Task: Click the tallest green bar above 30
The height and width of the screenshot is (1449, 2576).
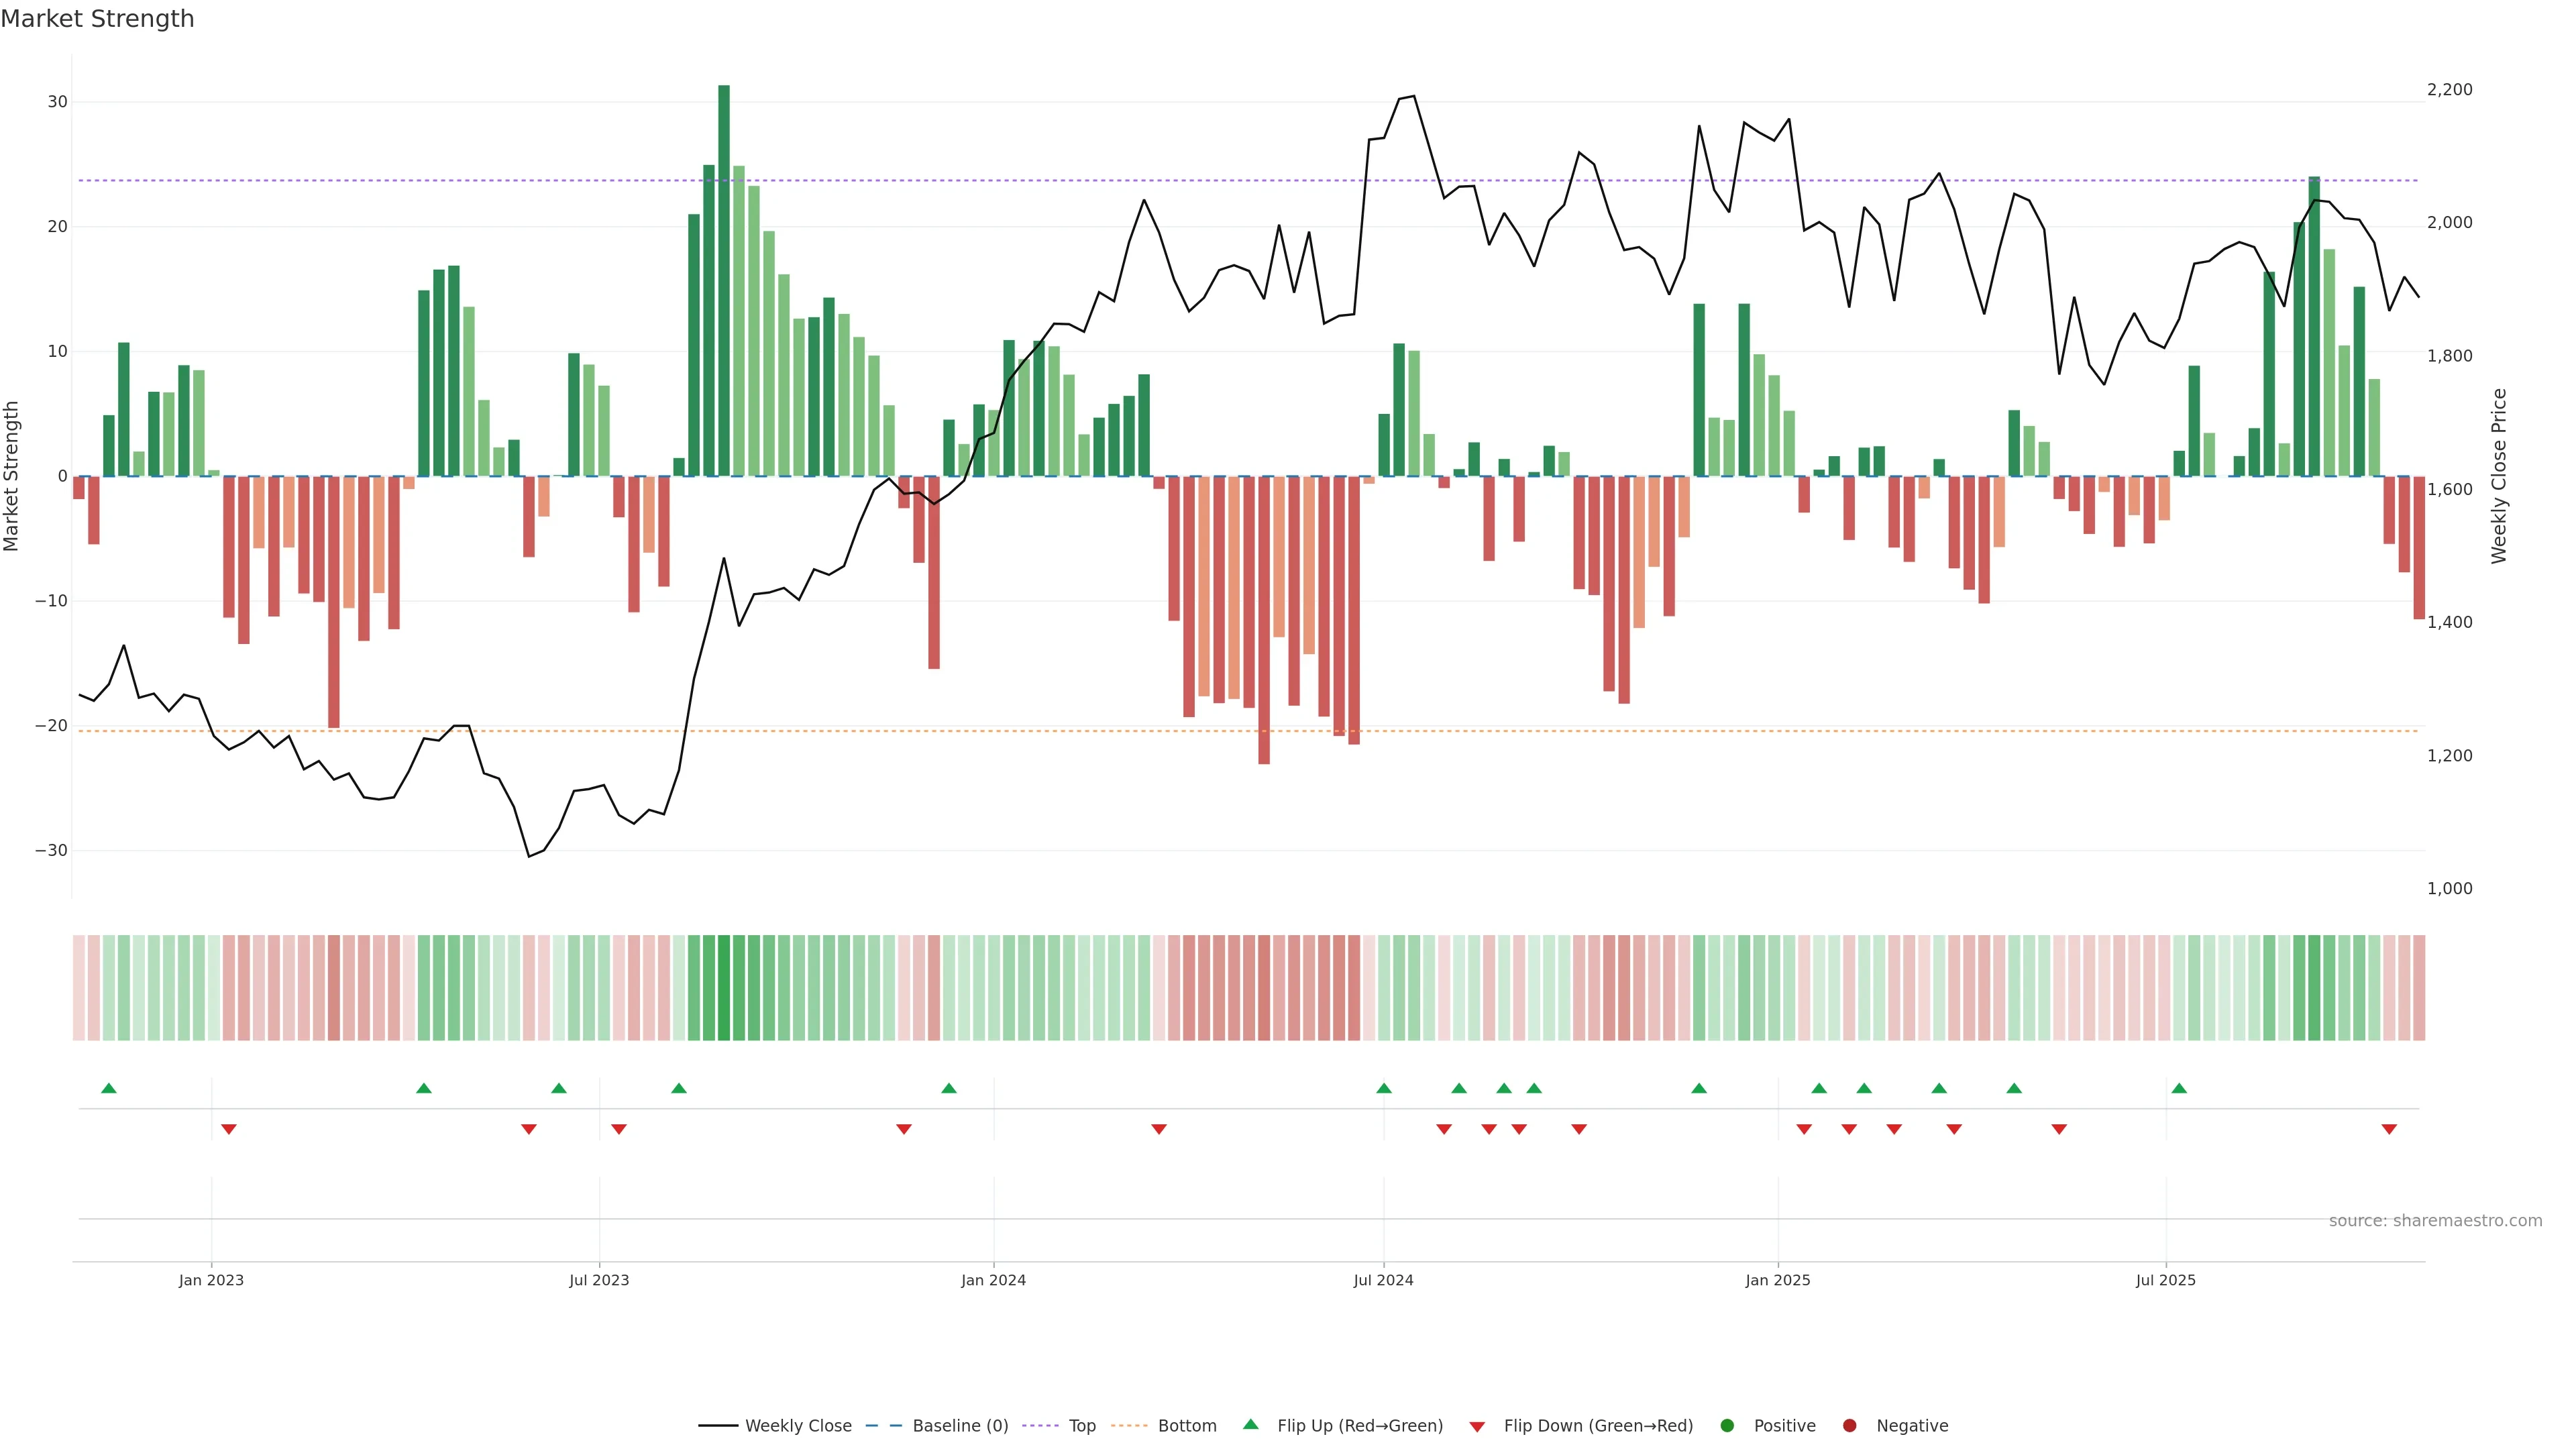Action: click(x=724, y=280)
